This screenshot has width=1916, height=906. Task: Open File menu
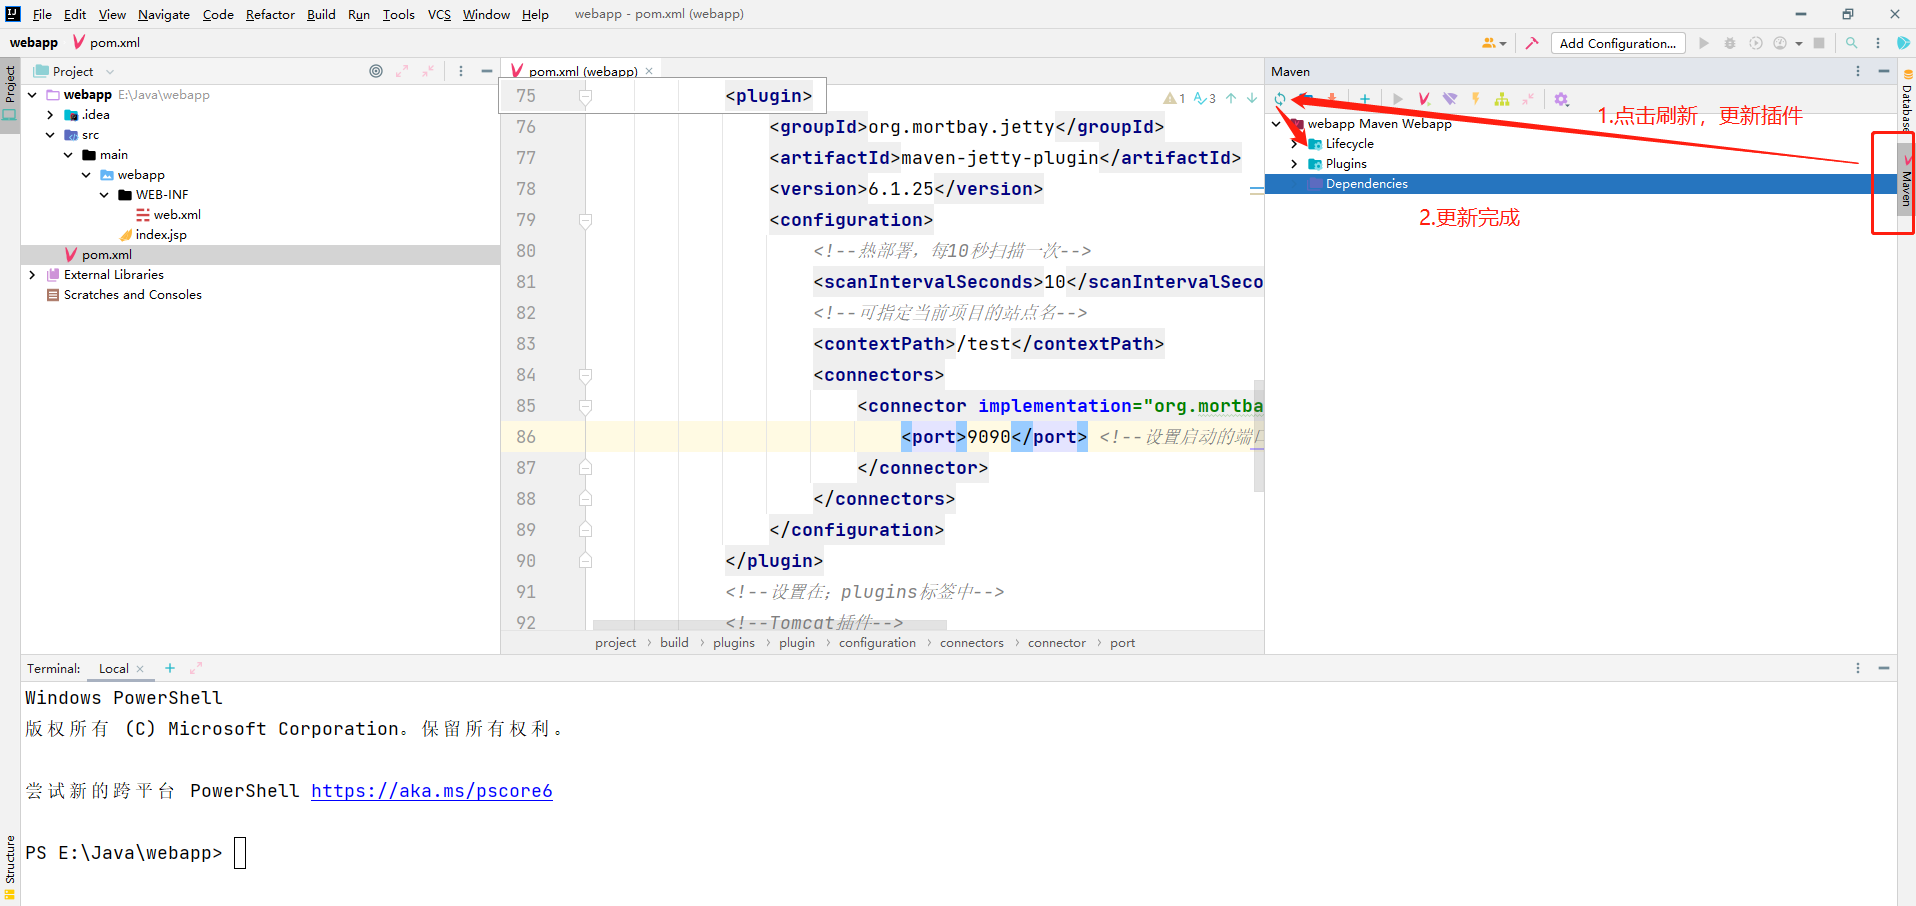(x=42, y=14)
